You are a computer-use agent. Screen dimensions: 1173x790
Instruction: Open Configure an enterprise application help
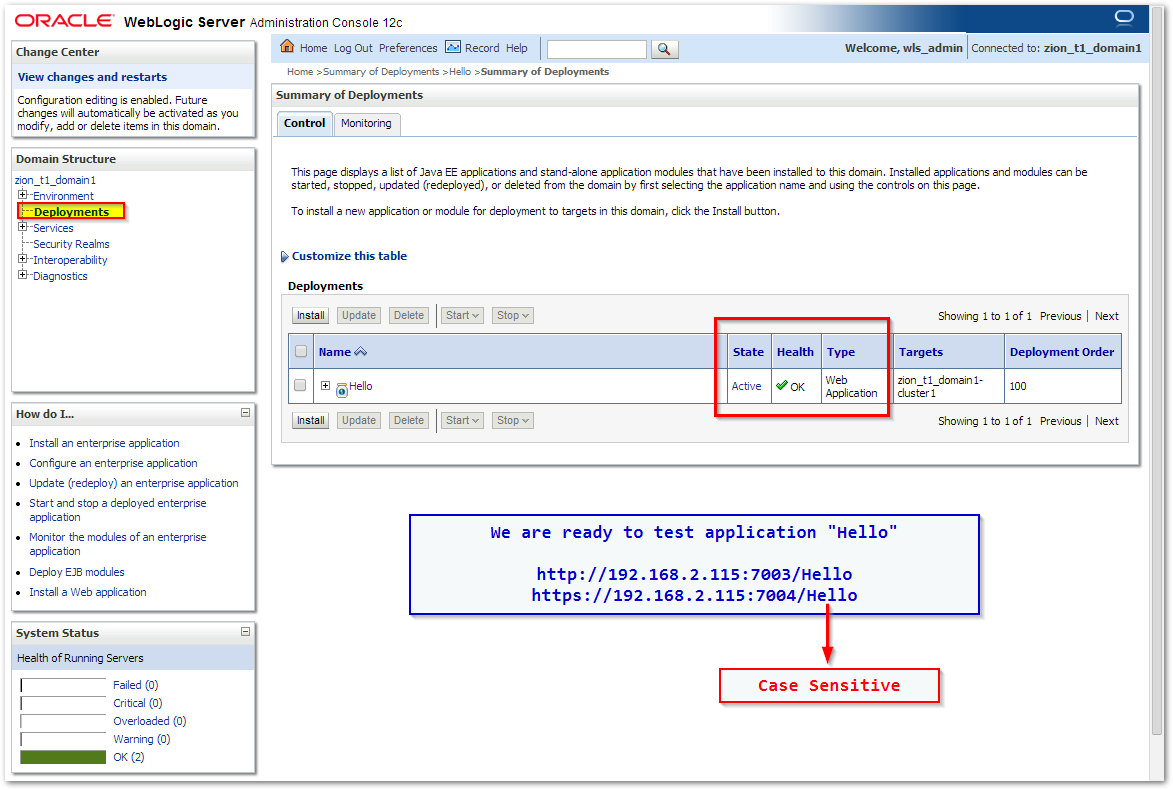point(113,463)
